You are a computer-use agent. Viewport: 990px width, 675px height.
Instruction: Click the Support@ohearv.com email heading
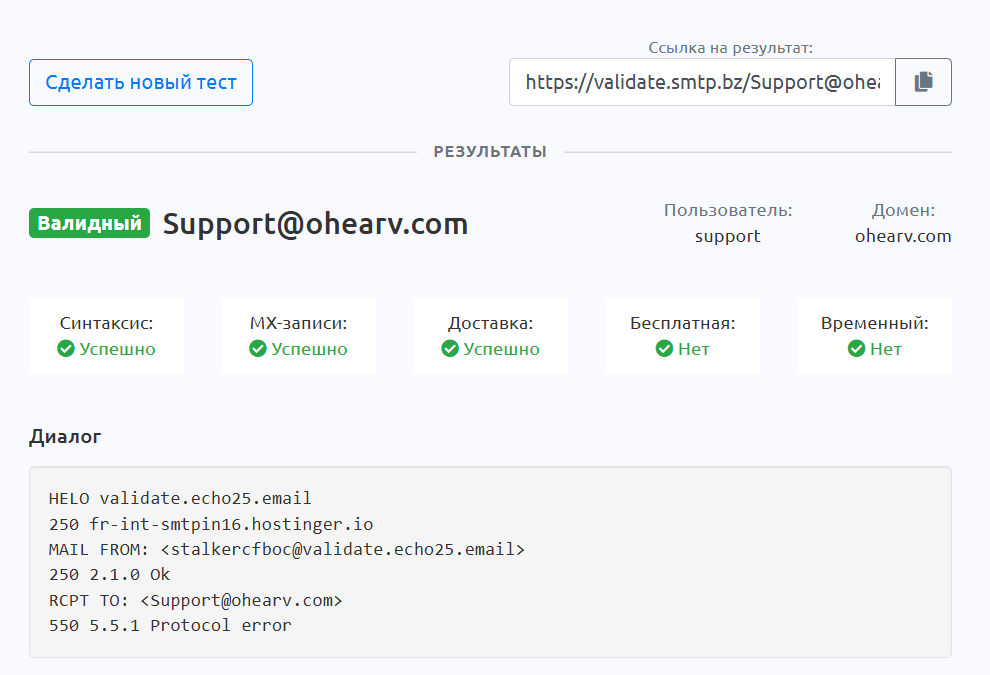coord(315,224)
